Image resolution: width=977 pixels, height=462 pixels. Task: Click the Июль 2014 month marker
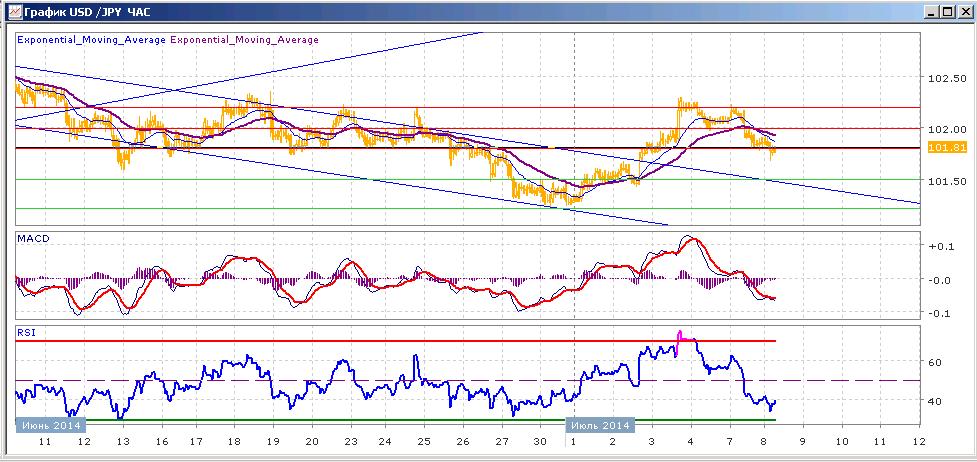pos(599,426)
